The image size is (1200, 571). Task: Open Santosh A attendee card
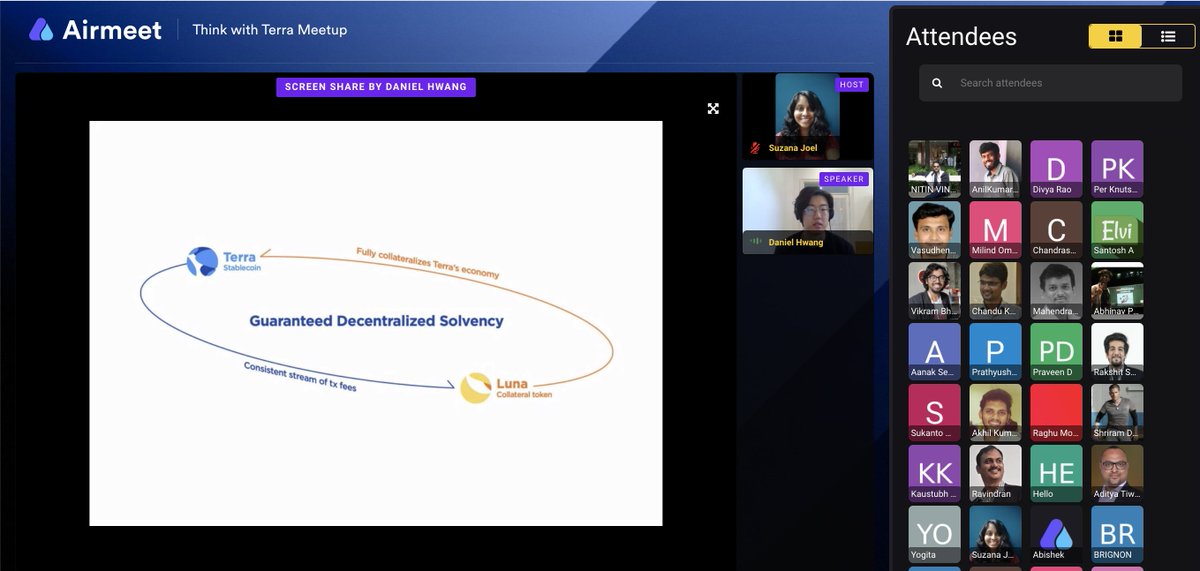point(1118,229)
